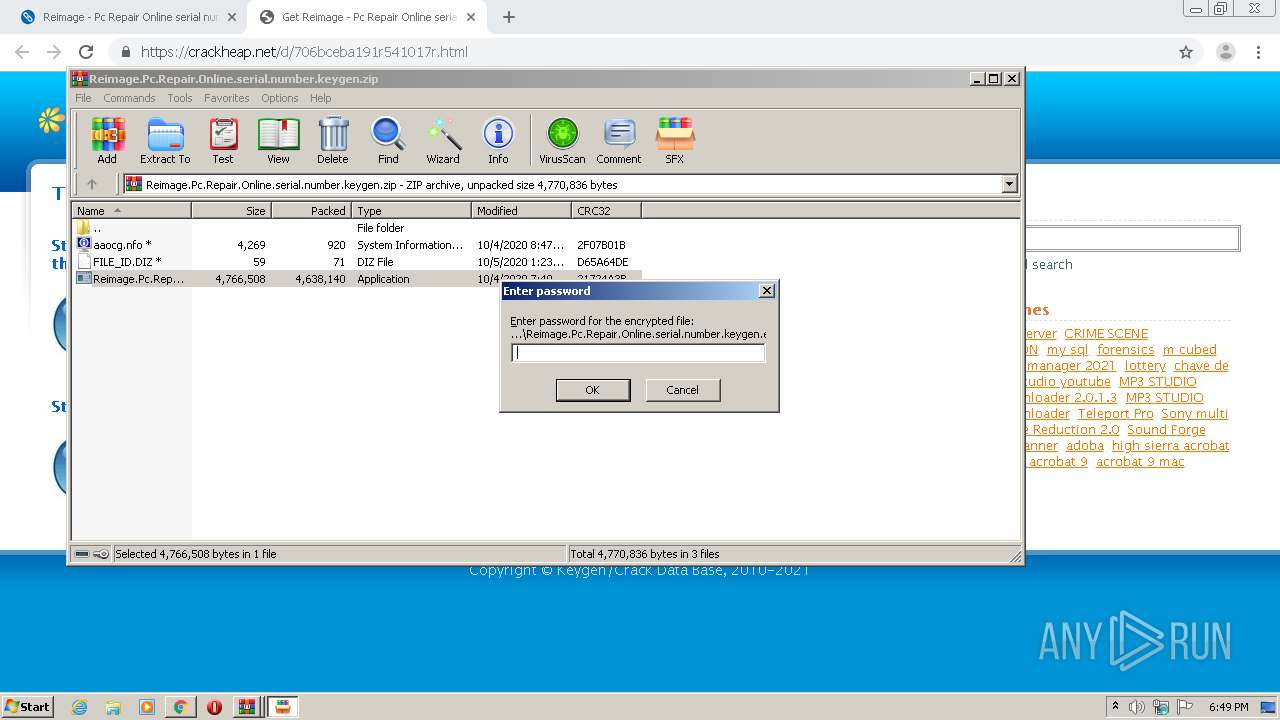This screenshot has width=1280, height=720.
Task: Sort by CRC32 column header
Action: (606, 211)
